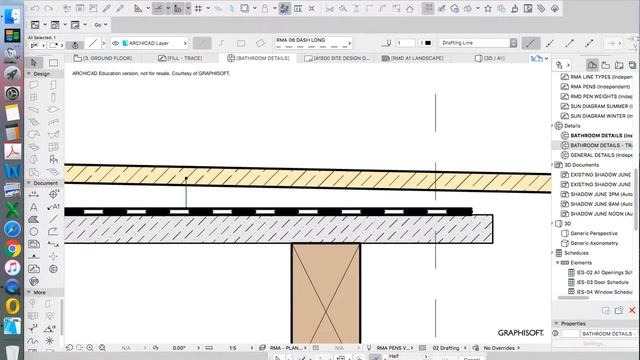Switch to A1500 SITE DESIGN tab
The width and height of the screenshot is (640, 360).
pyautogui.click(x=337, y=58)
